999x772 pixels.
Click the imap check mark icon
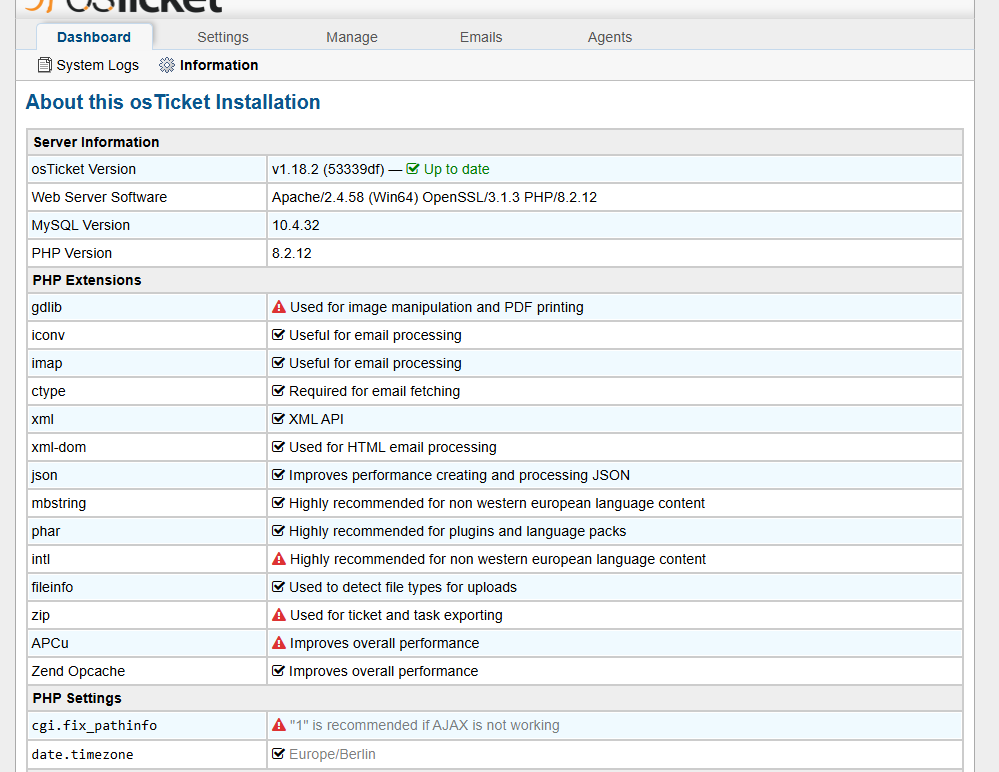pos(279,363)
